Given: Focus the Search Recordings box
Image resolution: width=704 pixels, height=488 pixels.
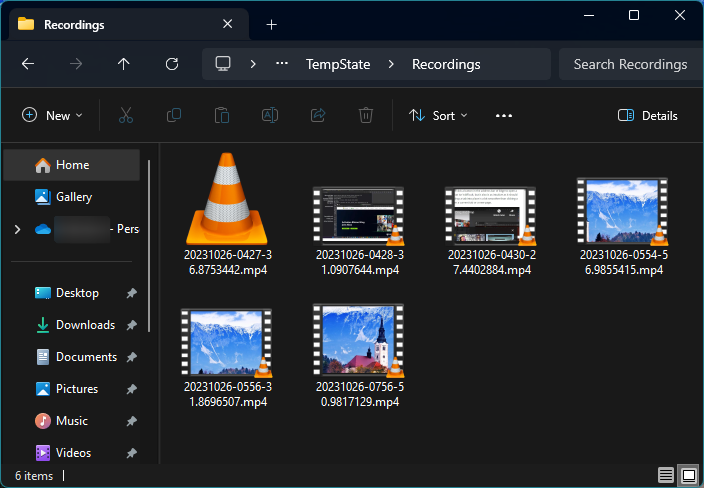Looking at the screenshot, I should [630, 64].
